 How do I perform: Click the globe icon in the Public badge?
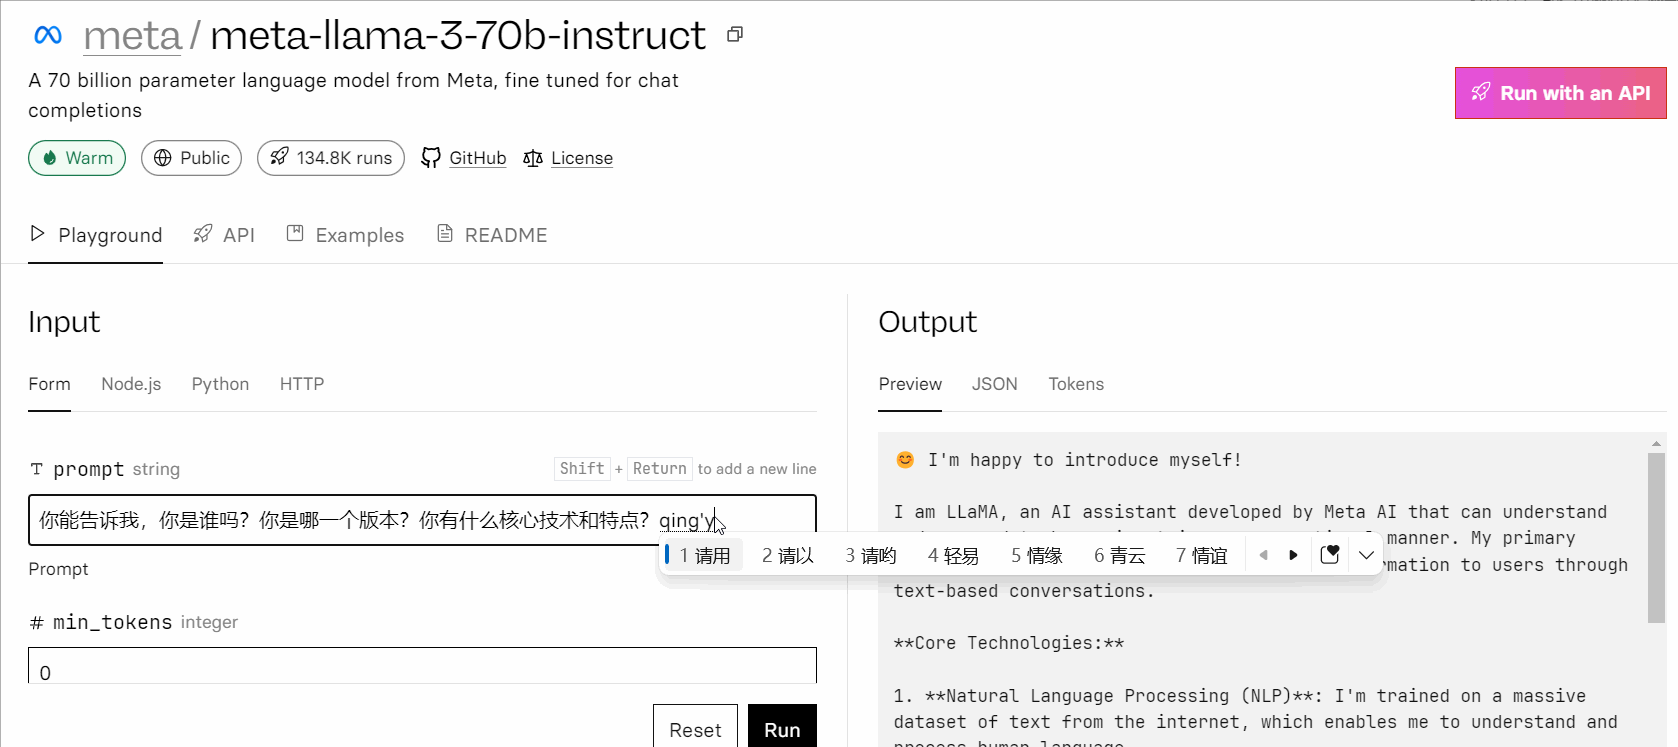[163, 158]
